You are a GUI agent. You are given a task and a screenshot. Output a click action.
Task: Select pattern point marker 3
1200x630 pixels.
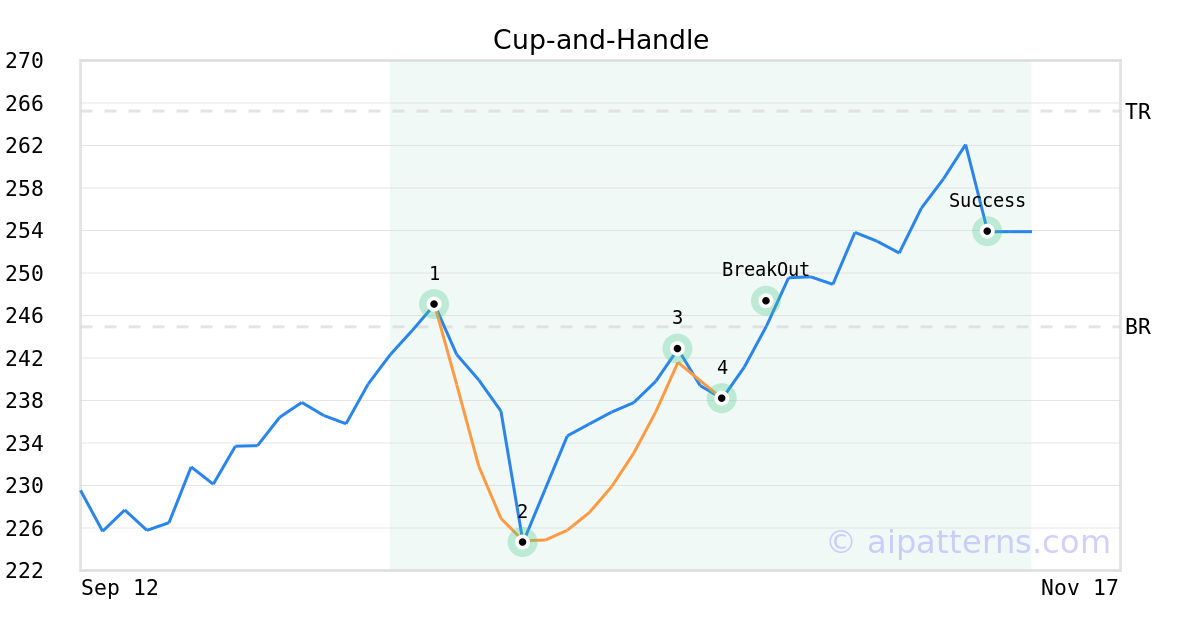(x=677, y=348)
